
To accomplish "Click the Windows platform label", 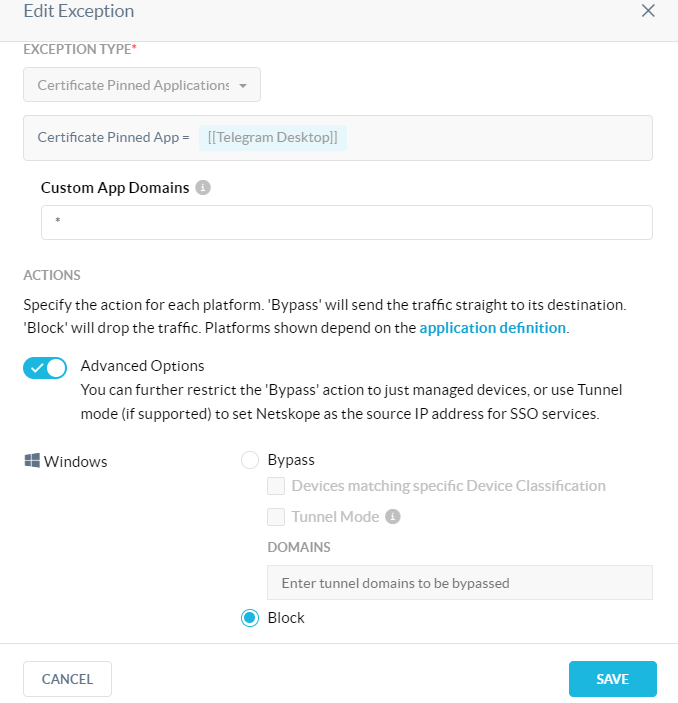I will (75, 461).
